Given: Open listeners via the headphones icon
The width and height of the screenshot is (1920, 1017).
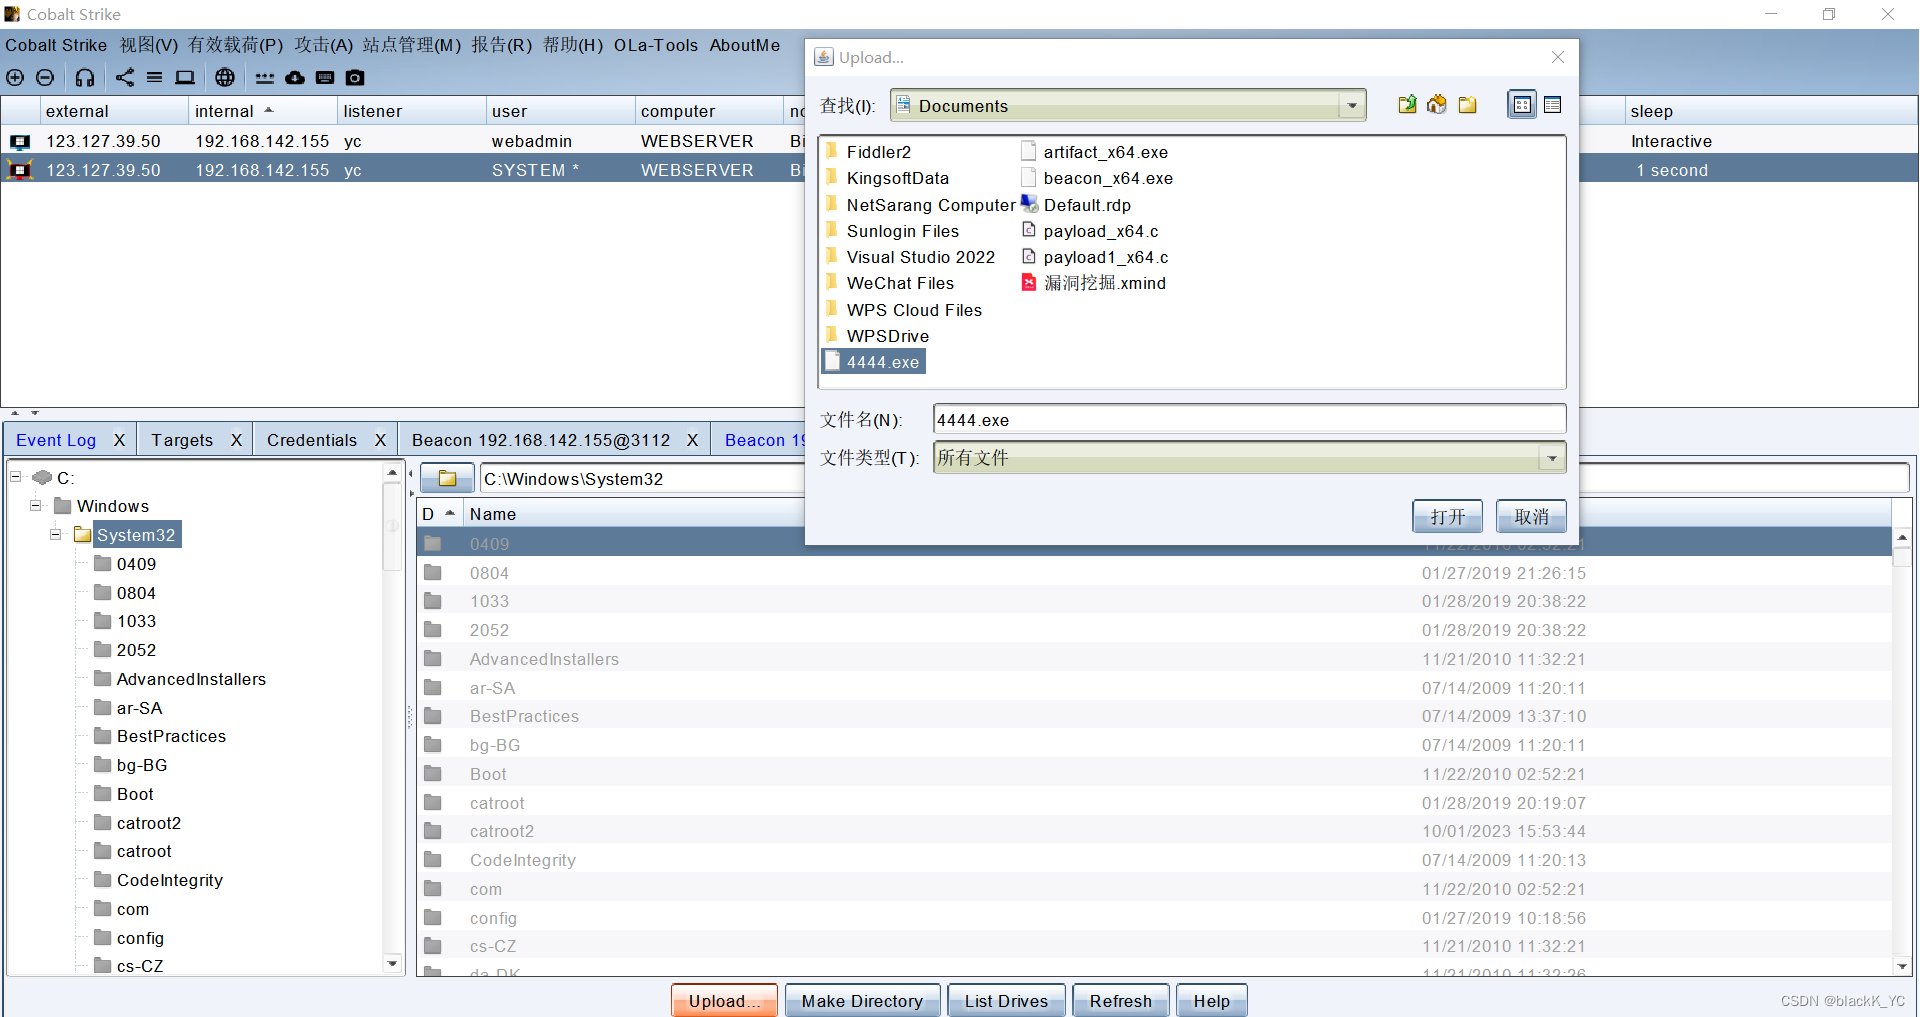Looking at the screenshot, I should (85, 78).
